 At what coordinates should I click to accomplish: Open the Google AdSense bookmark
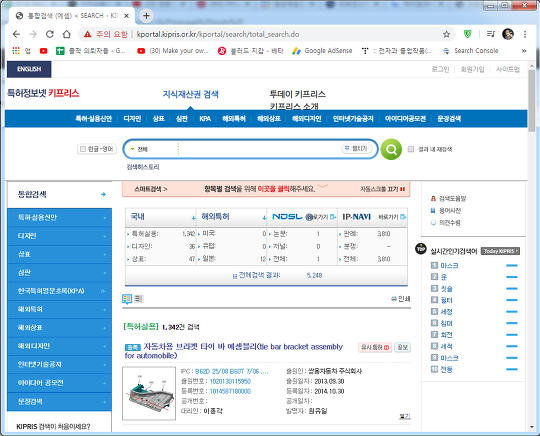click(x=322, y=51)
